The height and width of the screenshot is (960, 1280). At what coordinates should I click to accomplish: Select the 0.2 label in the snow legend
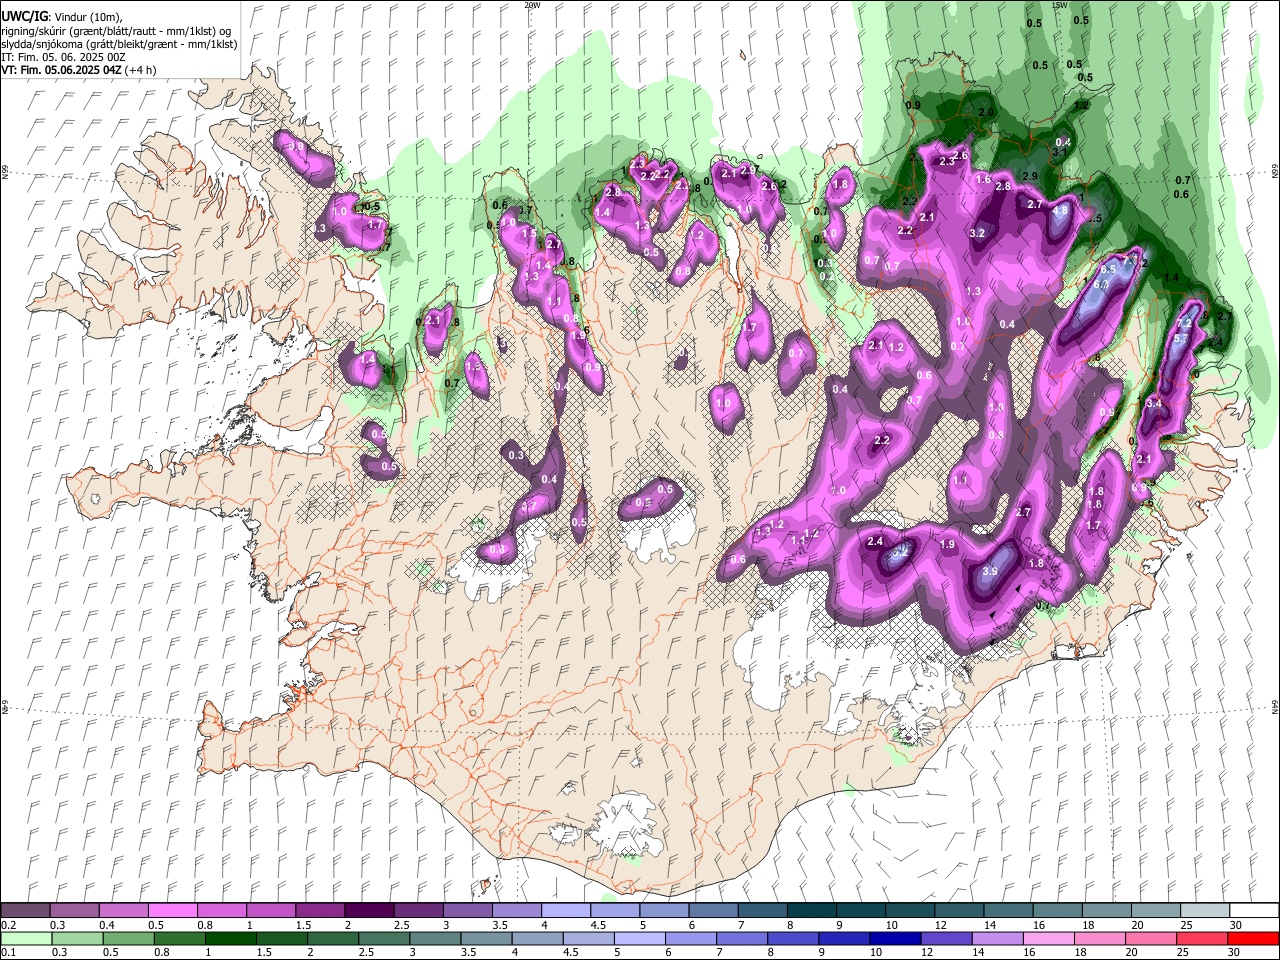coord(8,925)
